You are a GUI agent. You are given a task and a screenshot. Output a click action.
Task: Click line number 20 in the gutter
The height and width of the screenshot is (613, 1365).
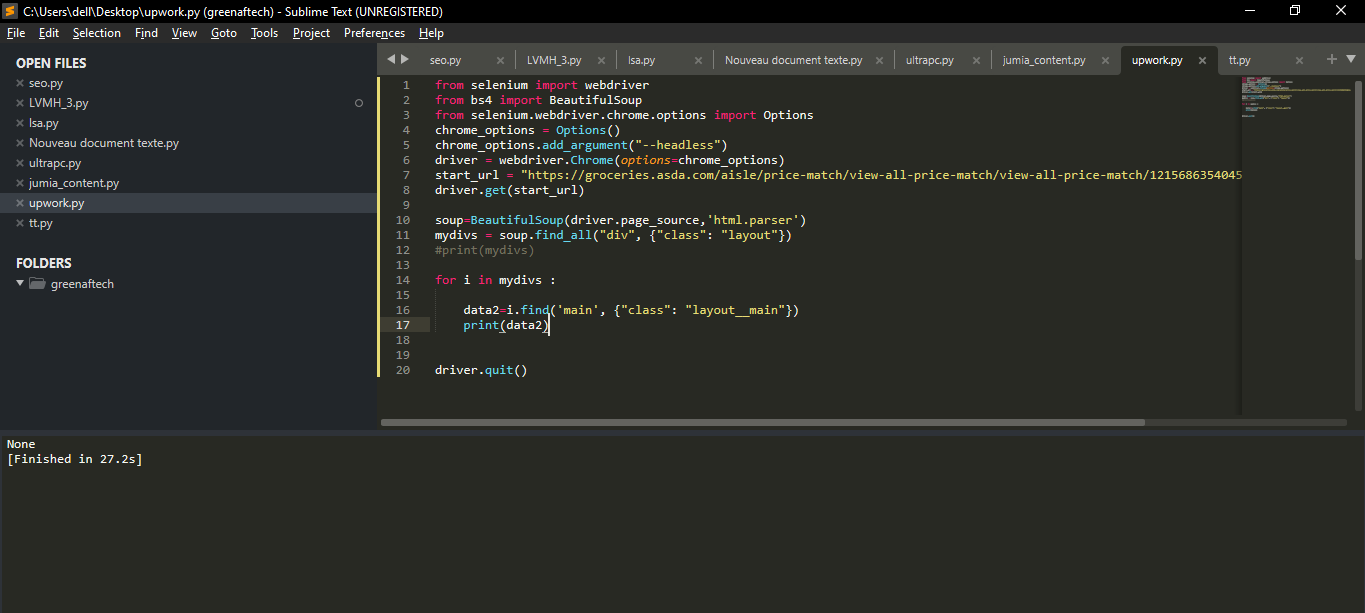pos(403,370)
